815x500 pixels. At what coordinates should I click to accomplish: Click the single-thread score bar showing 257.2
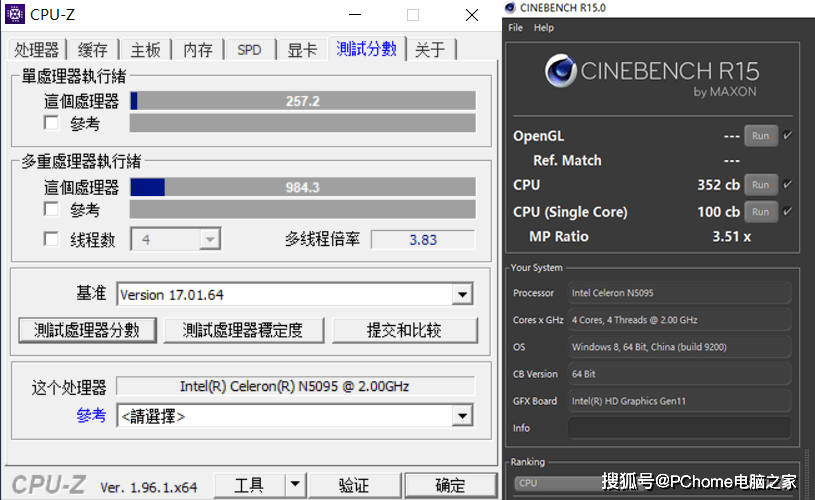[303, 101]
